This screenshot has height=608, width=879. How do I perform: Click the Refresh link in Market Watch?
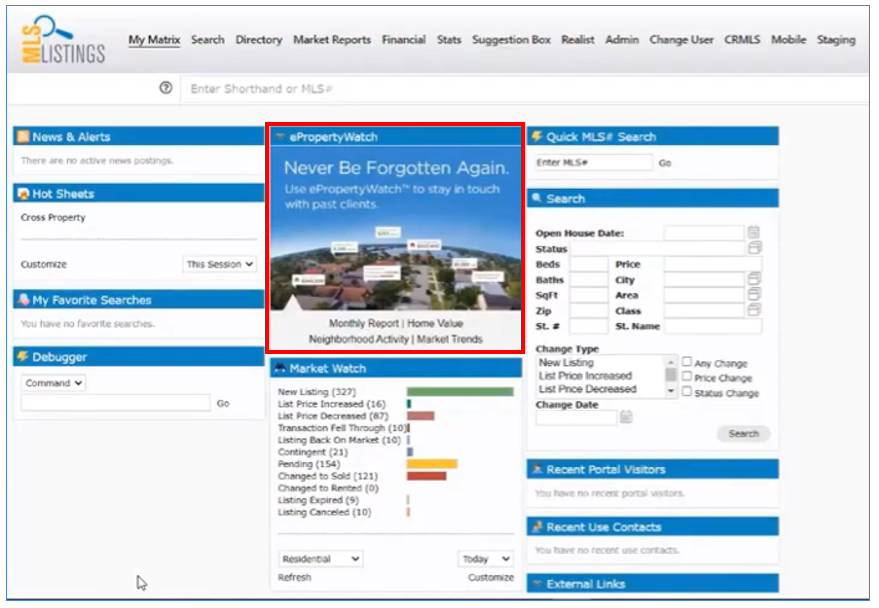(294, 577)
